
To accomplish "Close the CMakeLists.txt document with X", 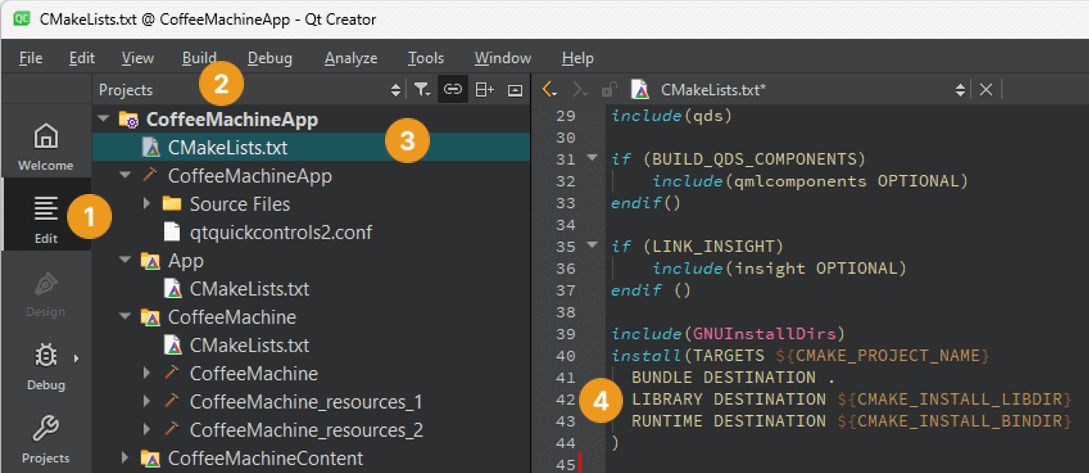I will point(986,90).
